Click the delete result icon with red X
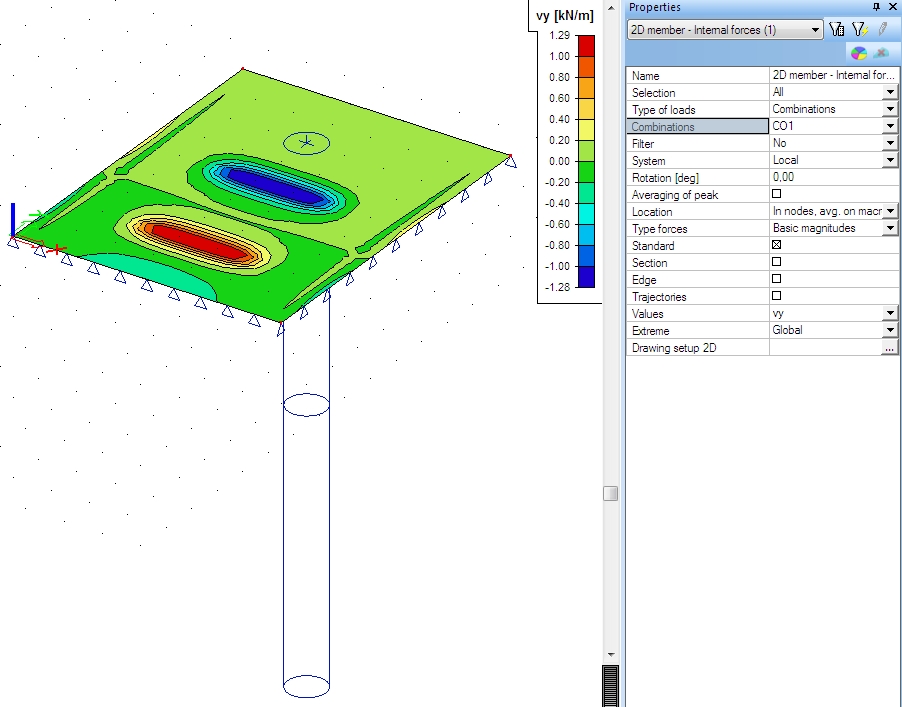The image size is (902, 707). coord(881,53)
